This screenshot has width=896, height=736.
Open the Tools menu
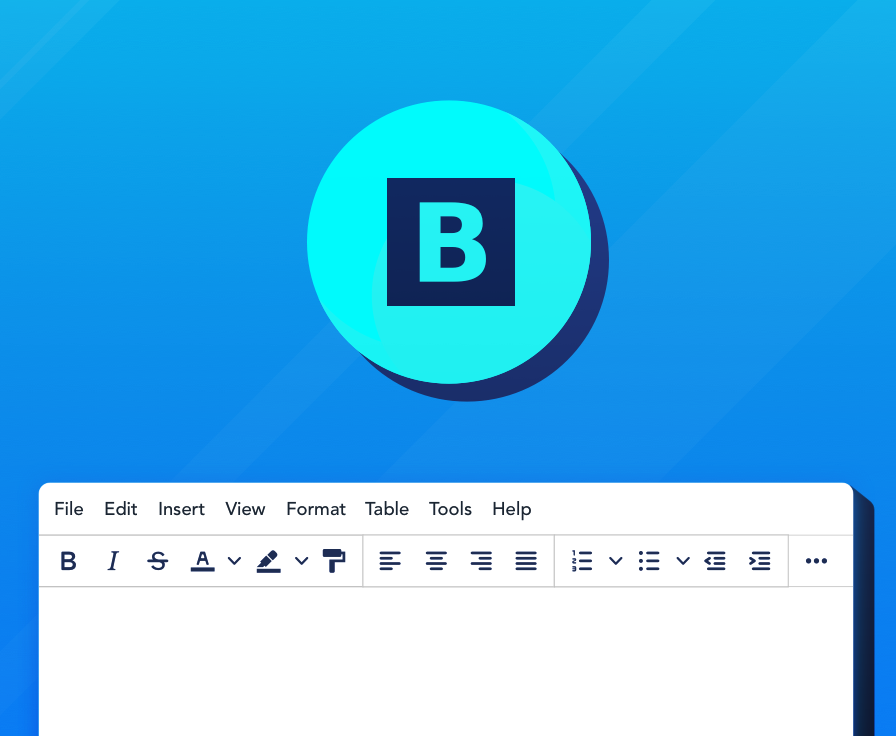(x=450, y=509)
